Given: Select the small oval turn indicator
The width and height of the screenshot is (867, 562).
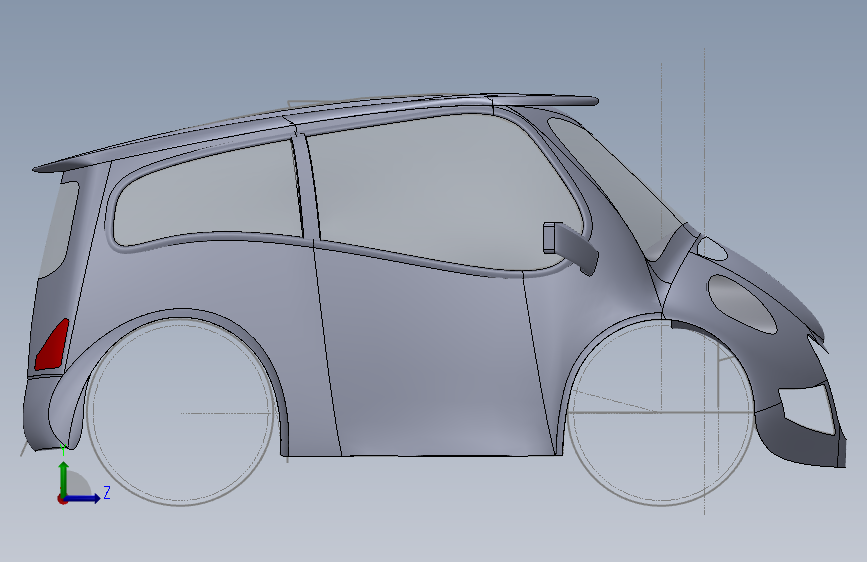Looking at the screenshot, I should coord(712,248).
